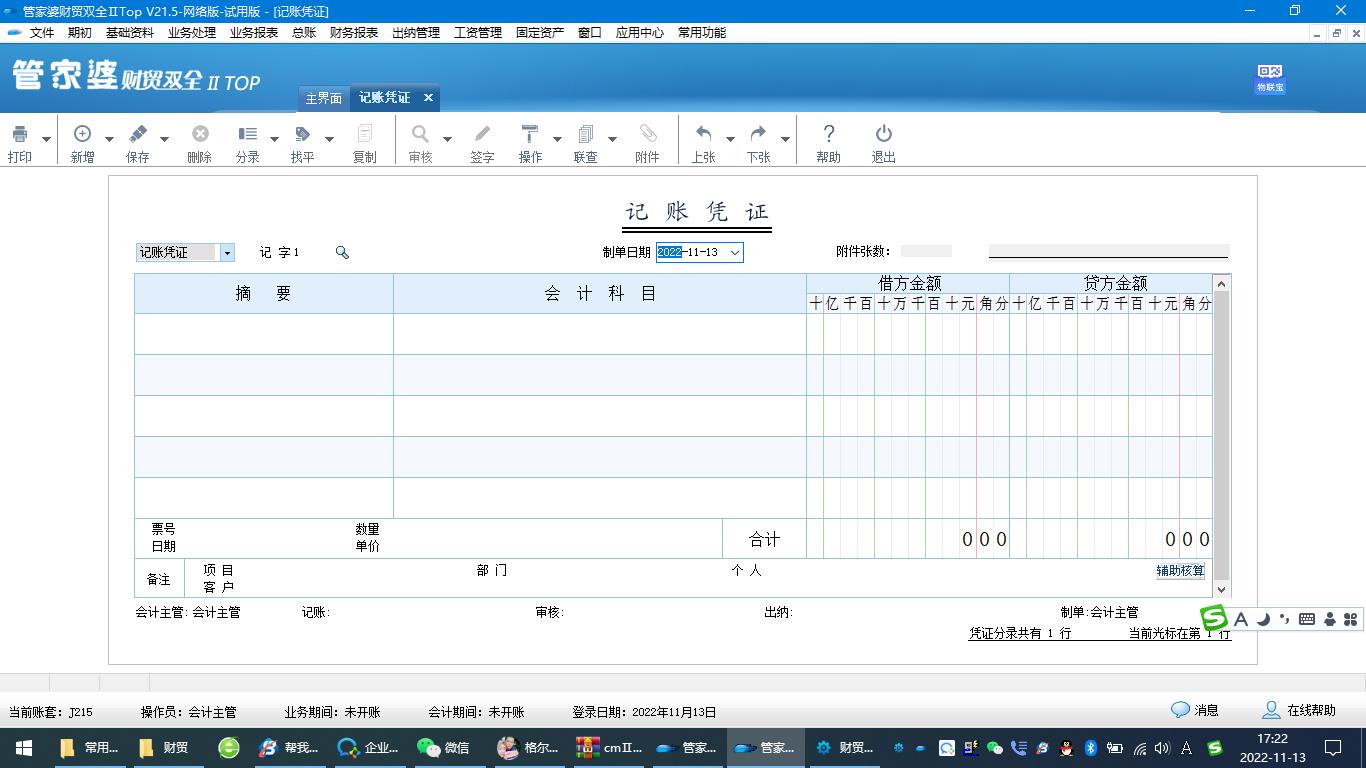Expand the 操作 dropdown arrow
Screen dimensions: 1366x768
pyautogui.click(x=557, y=139)
